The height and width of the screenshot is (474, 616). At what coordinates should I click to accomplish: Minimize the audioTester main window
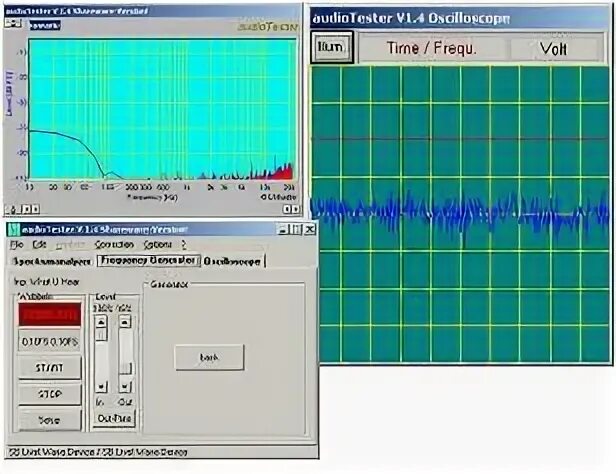(283, 229)
